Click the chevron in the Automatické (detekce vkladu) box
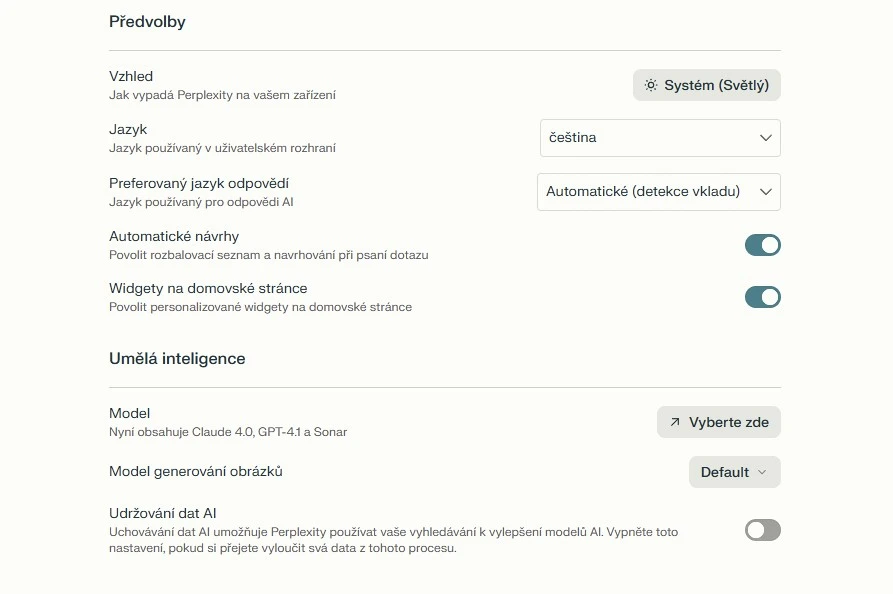The height and width of the screenshot is (594, 893). pos(765,192)
